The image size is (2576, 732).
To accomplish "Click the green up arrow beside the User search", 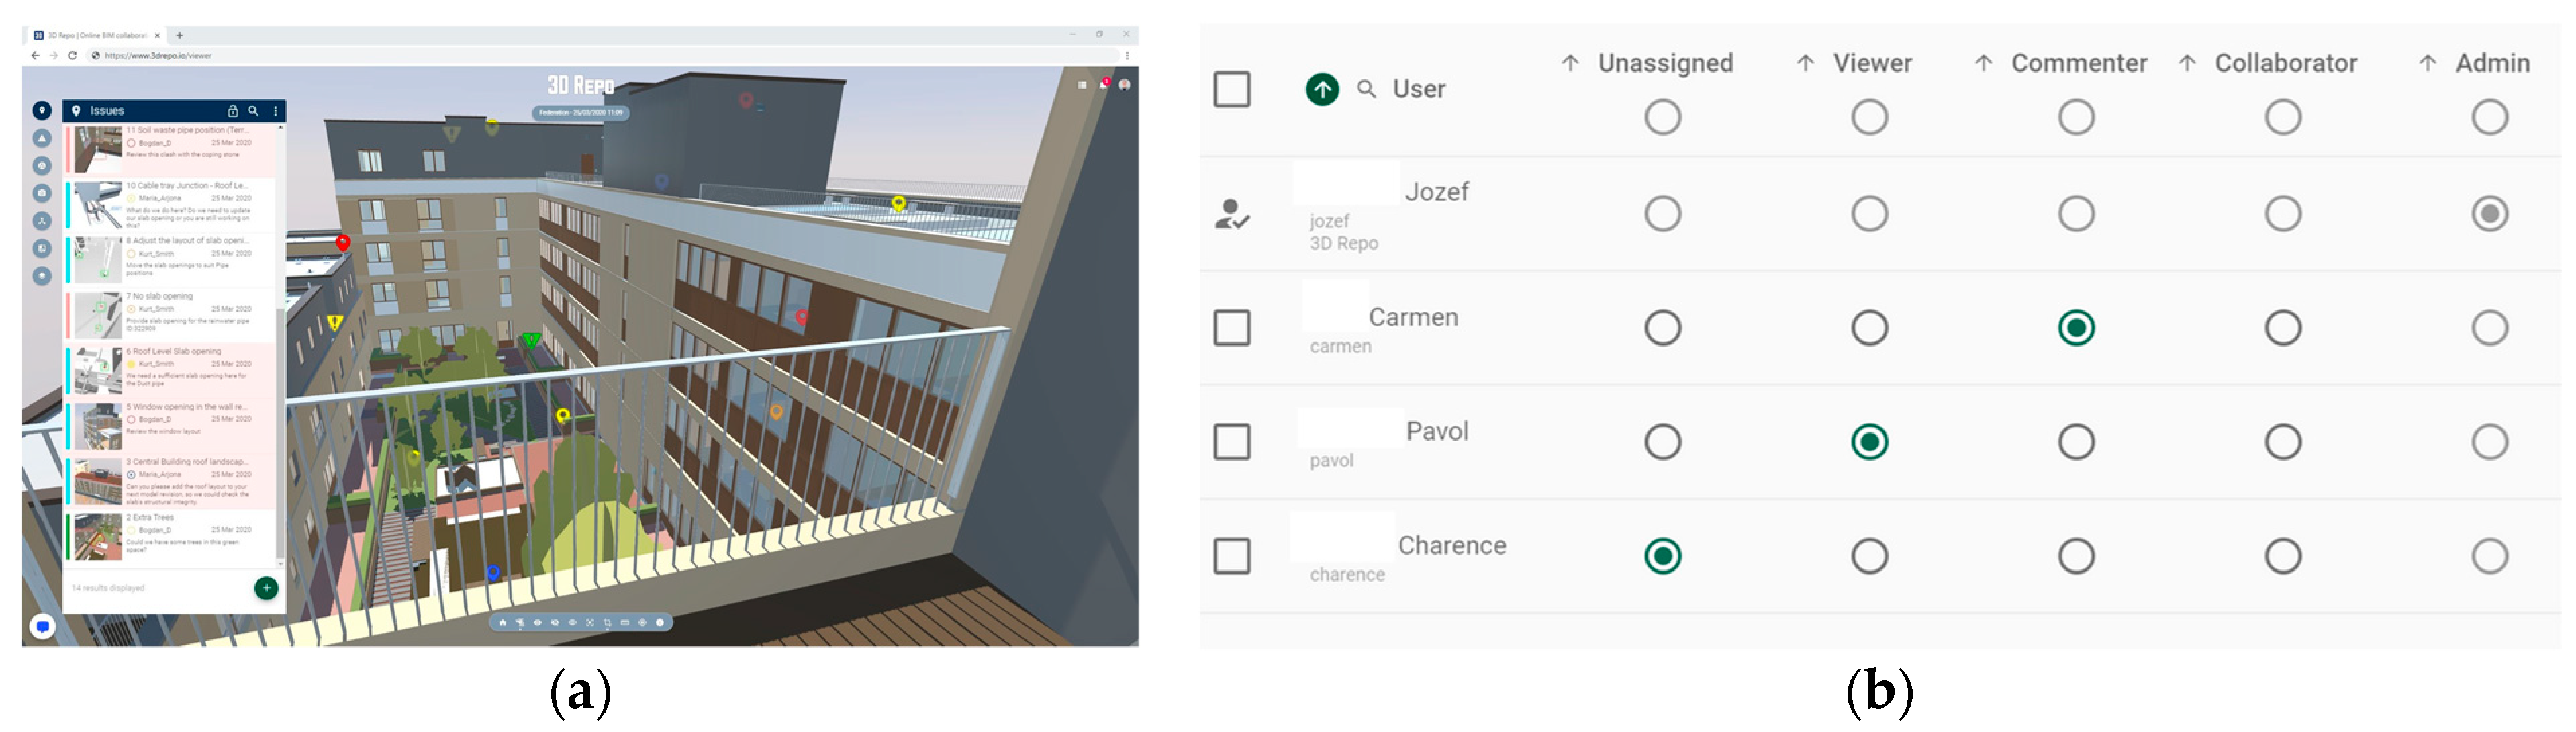I will coord(1322,89).
